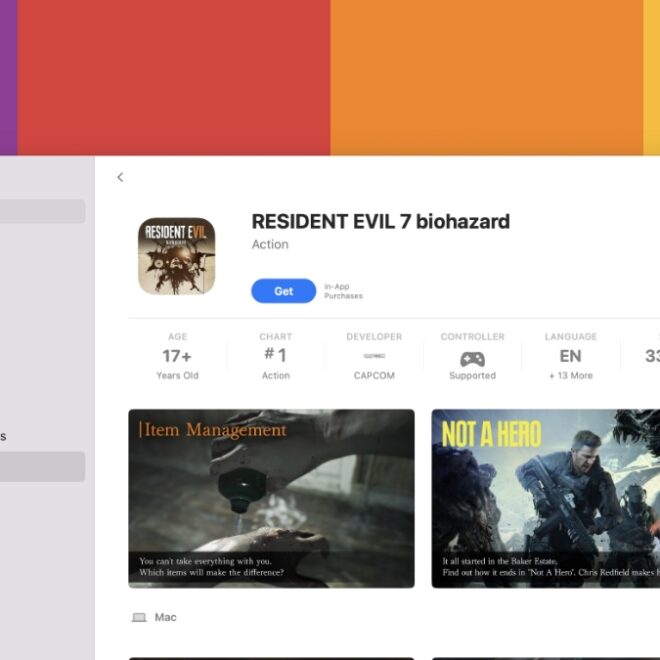The width and height of the screenshot is (660, 660).
Task: Select the Mac laptop platform icon
Action: tap(139, 617)
